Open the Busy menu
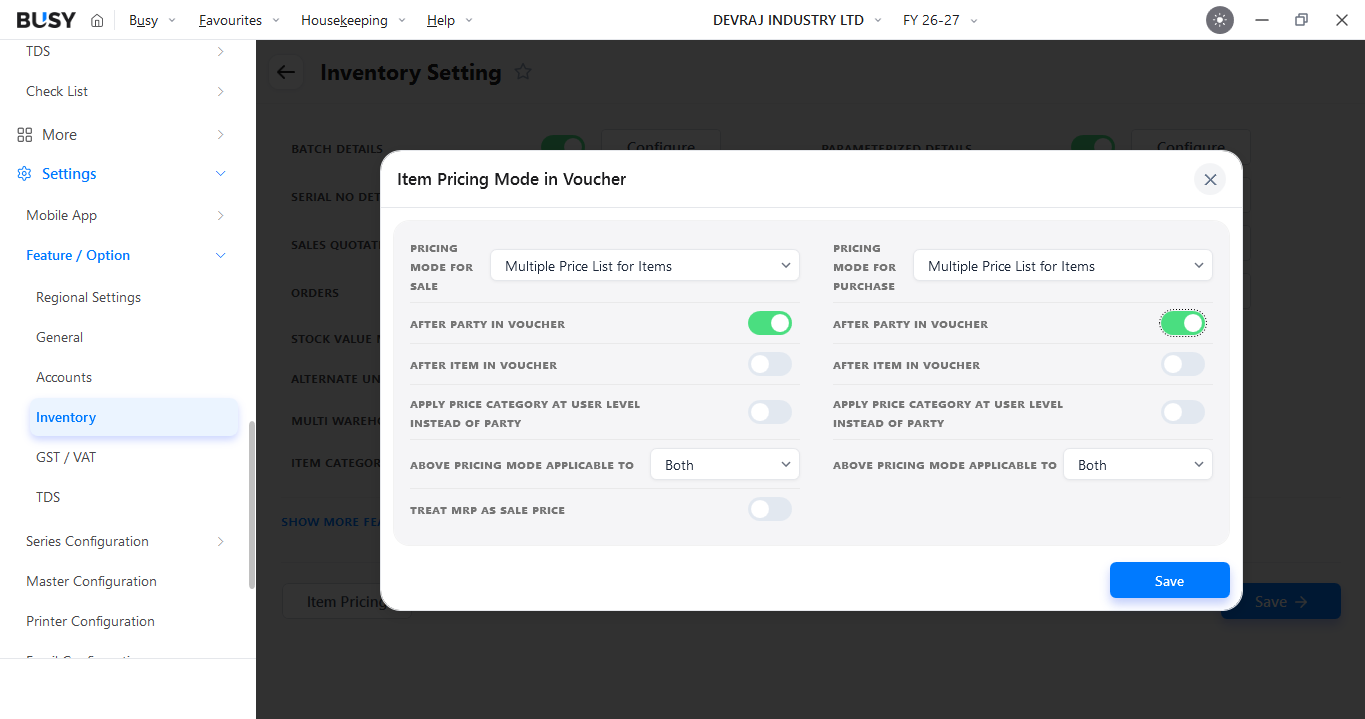The height and width of the screenshot is (719, 1365). [x=152, y=20]
